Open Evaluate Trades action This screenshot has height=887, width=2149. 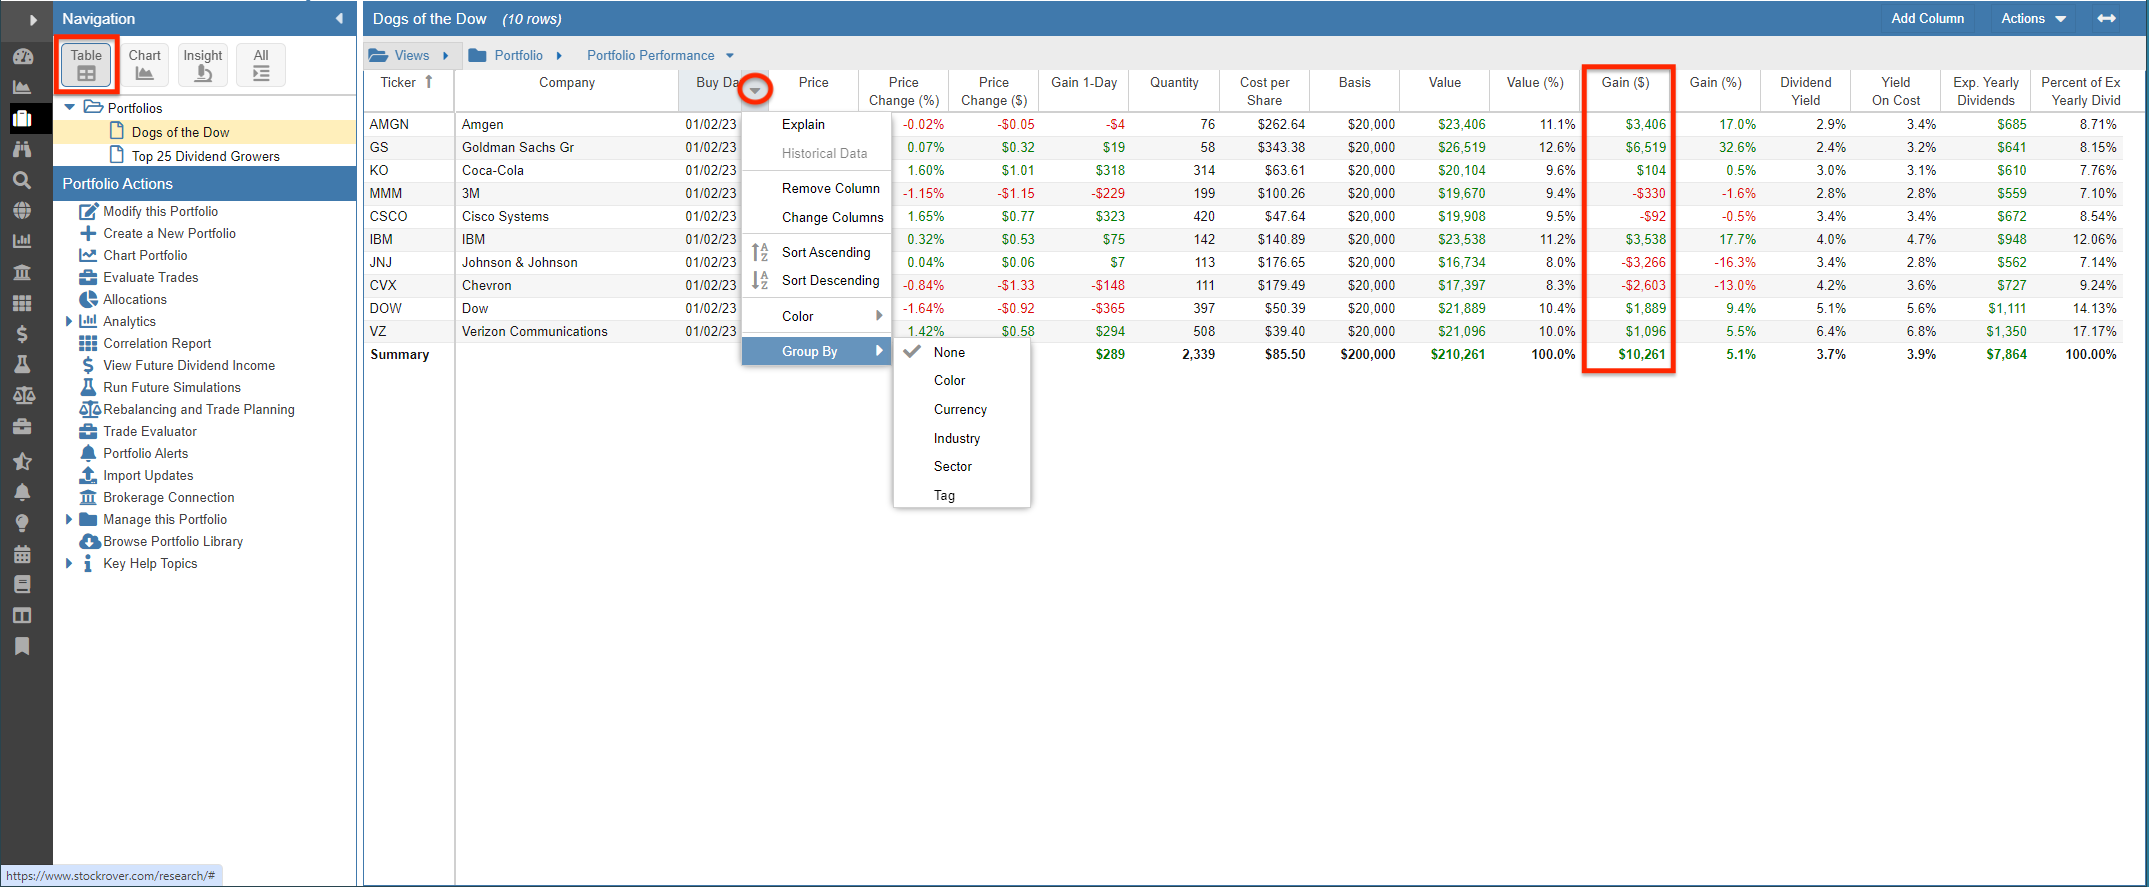pyautogui.click(x=150, y=277)
